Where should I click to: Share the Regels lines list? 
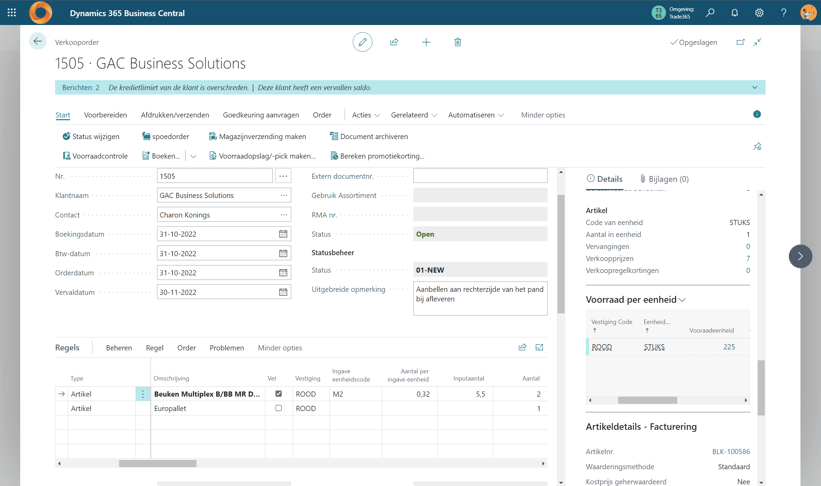pos(522,347)
